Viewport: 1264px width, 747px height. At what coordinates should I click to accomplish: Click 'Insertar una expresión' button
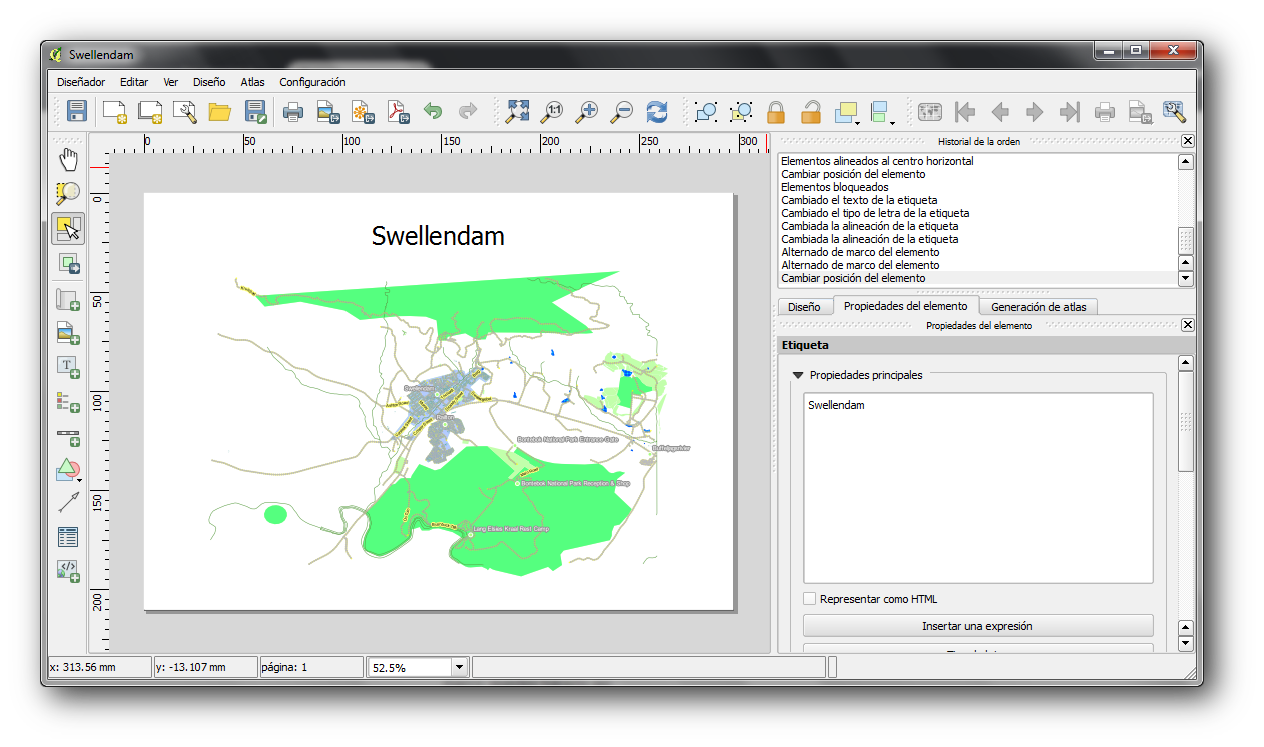pos(978,626)
